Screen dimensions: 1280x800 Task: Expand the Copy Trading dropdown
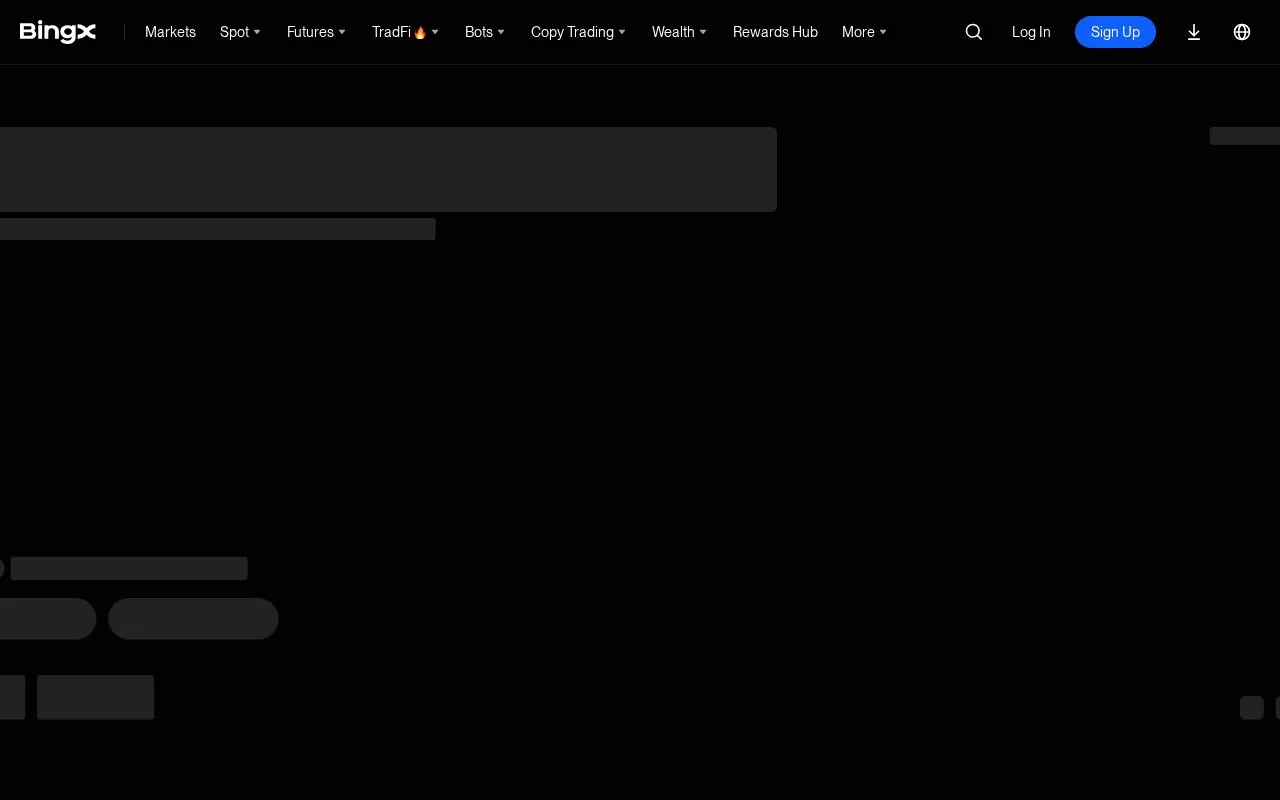(x=578, y=32)
